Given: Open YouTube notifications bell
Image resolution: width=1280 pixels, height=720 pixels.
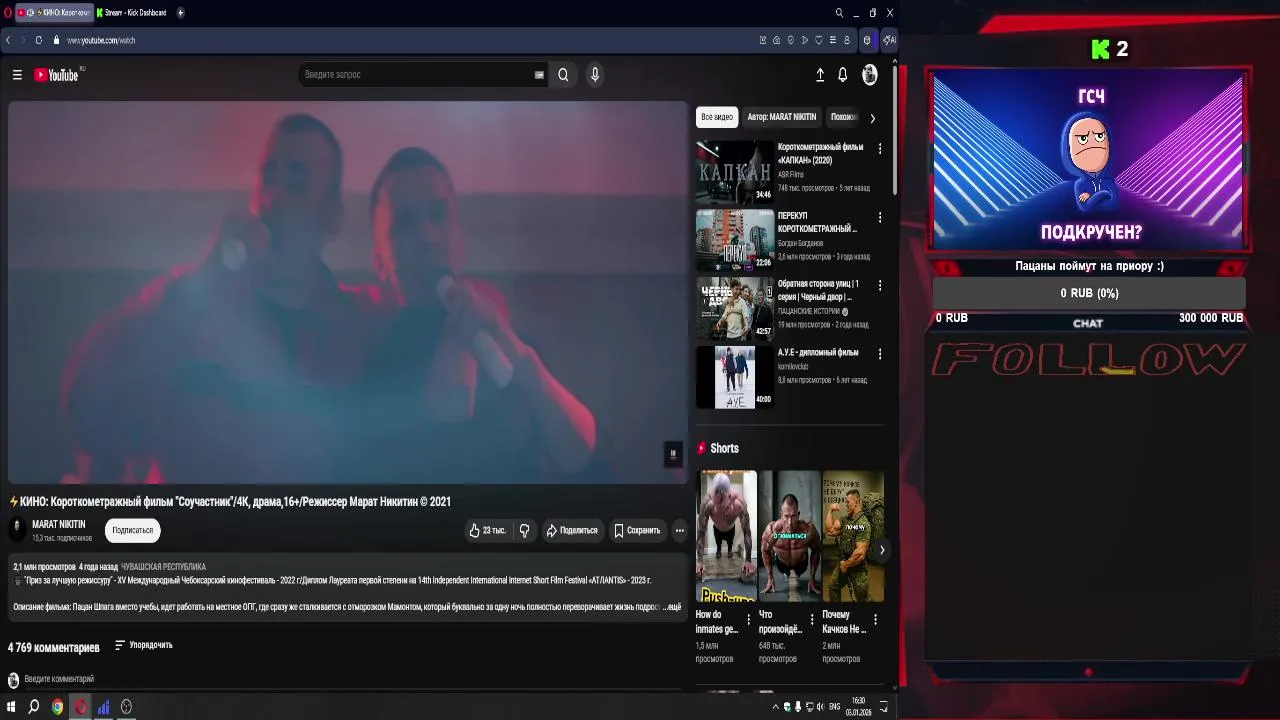Looking at the screenshot, I should [x=843, y=75].
